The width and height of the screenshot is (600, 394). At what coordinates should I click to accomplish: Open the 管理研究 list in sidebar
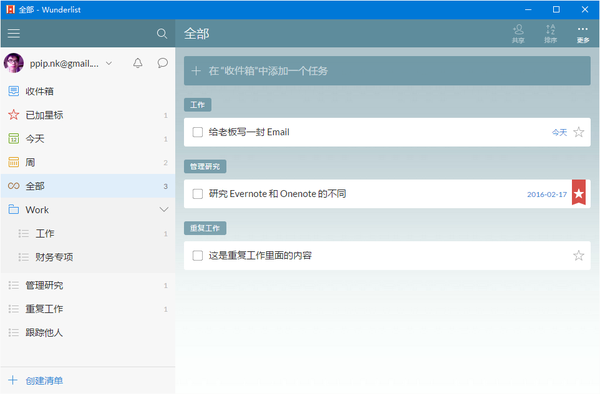coord(88,285)
